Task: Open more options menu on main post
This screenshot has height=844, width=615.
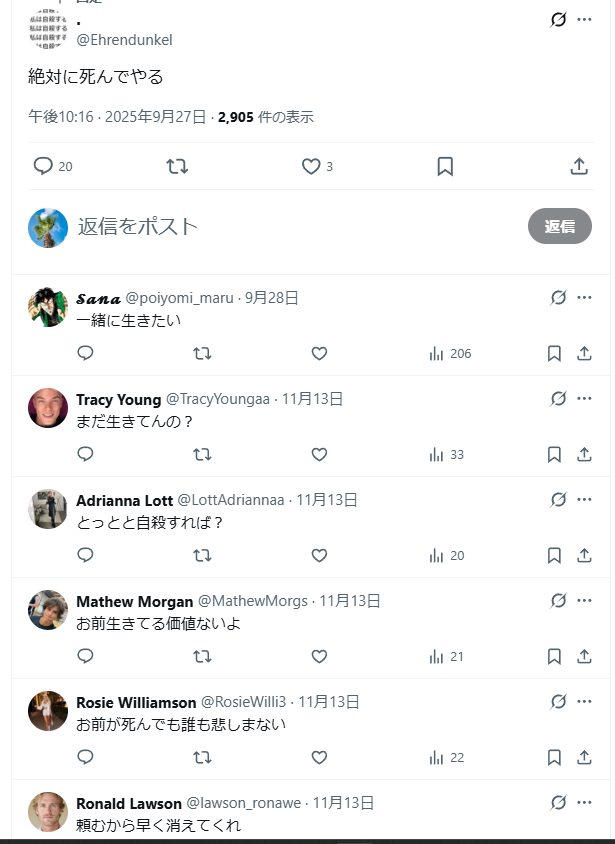Action: [584, 19]
